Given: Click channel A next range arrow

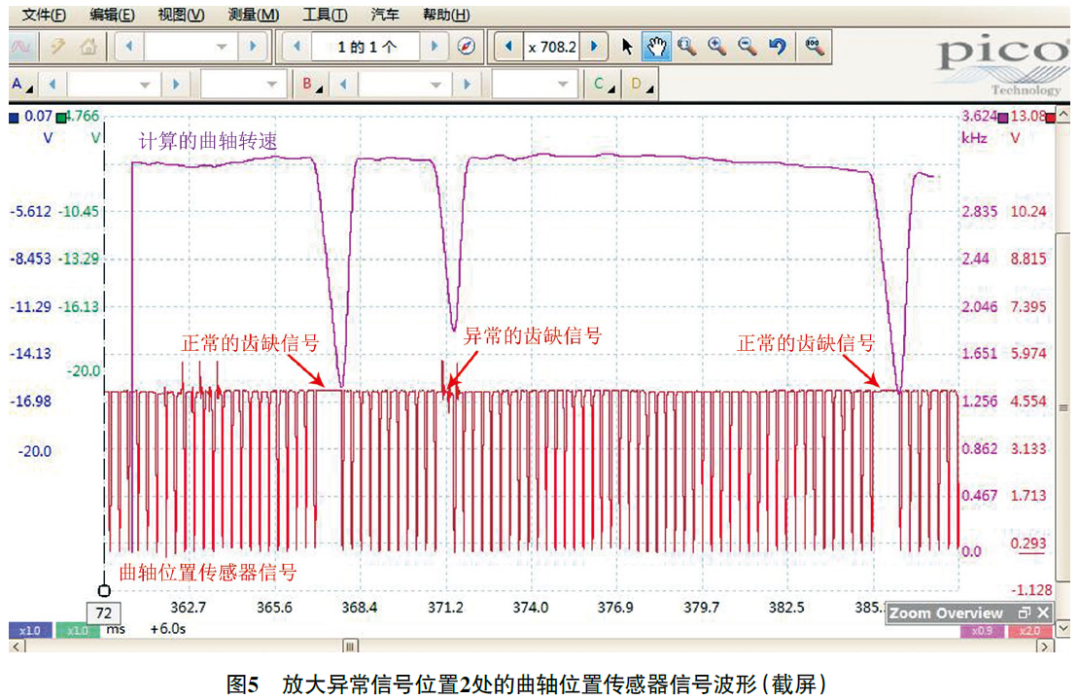Looking at the screenshot, I should click(x=176, y=85).
